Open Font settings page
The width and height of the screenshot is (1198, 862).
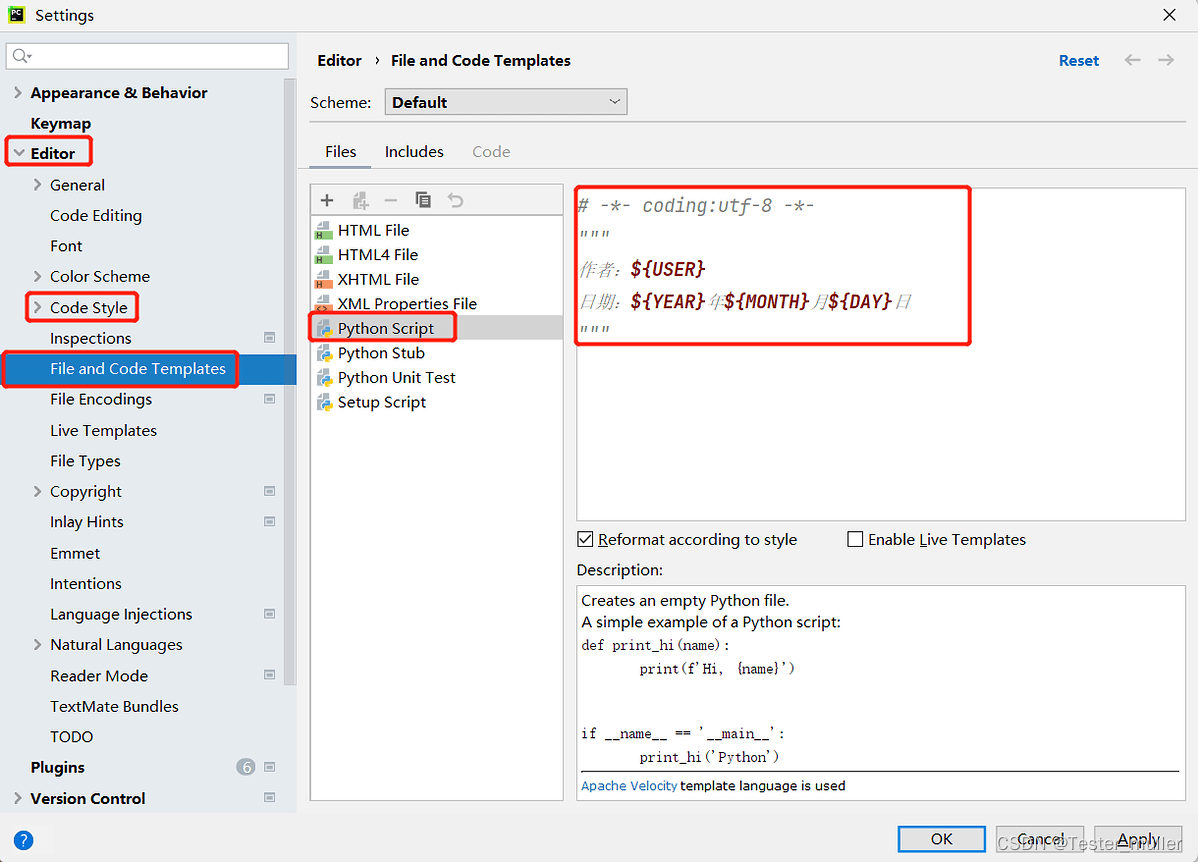tap(66, 246)
